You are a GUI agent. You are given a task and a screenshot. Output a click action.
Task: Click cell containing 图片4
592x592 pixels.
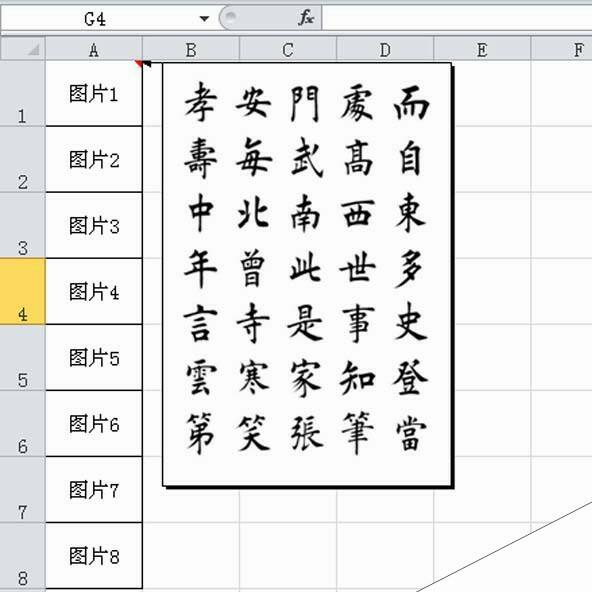click(94, 291)
